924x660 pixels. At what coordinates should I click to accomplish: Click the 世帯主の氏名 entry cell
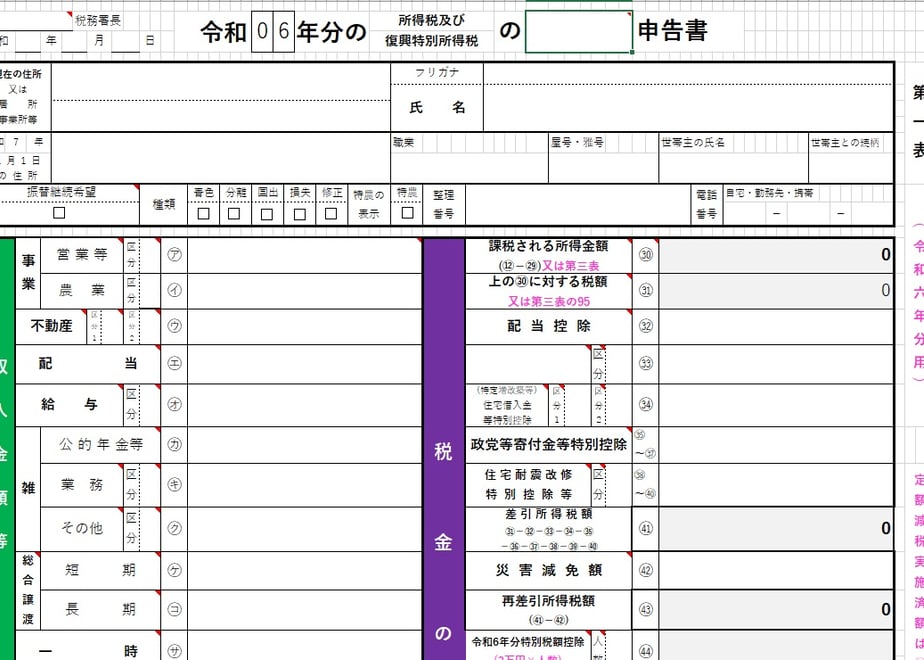click(734, 167)
